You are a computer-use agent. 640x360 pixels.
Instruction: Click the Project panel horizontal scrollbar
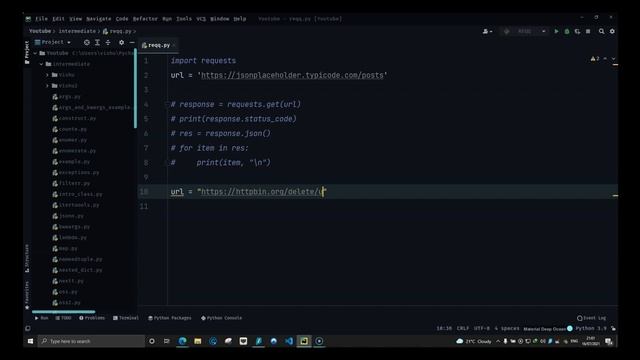pos(64,312)
